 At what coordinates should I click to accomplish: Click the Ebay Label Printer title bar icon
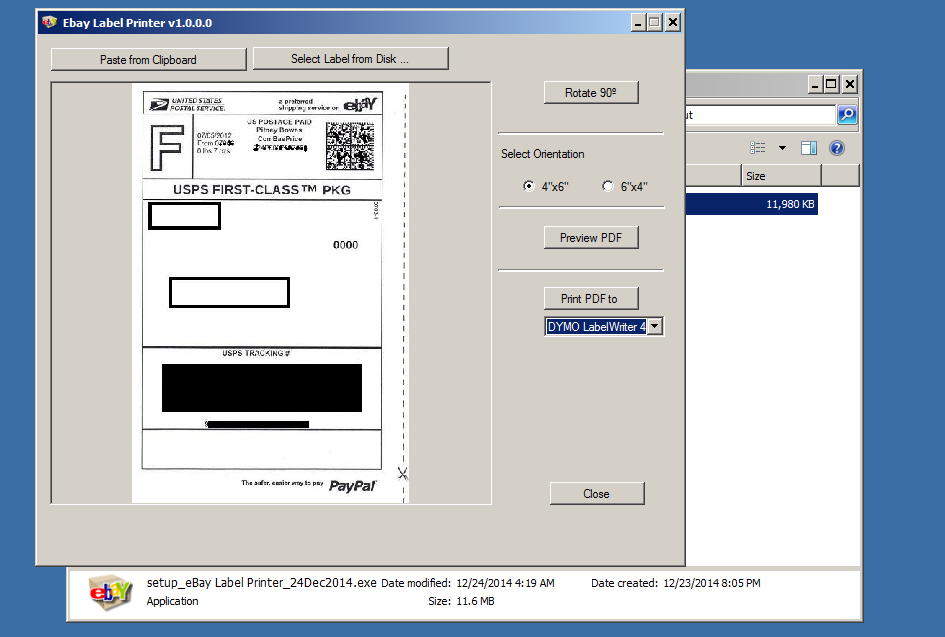click(49, 23)
